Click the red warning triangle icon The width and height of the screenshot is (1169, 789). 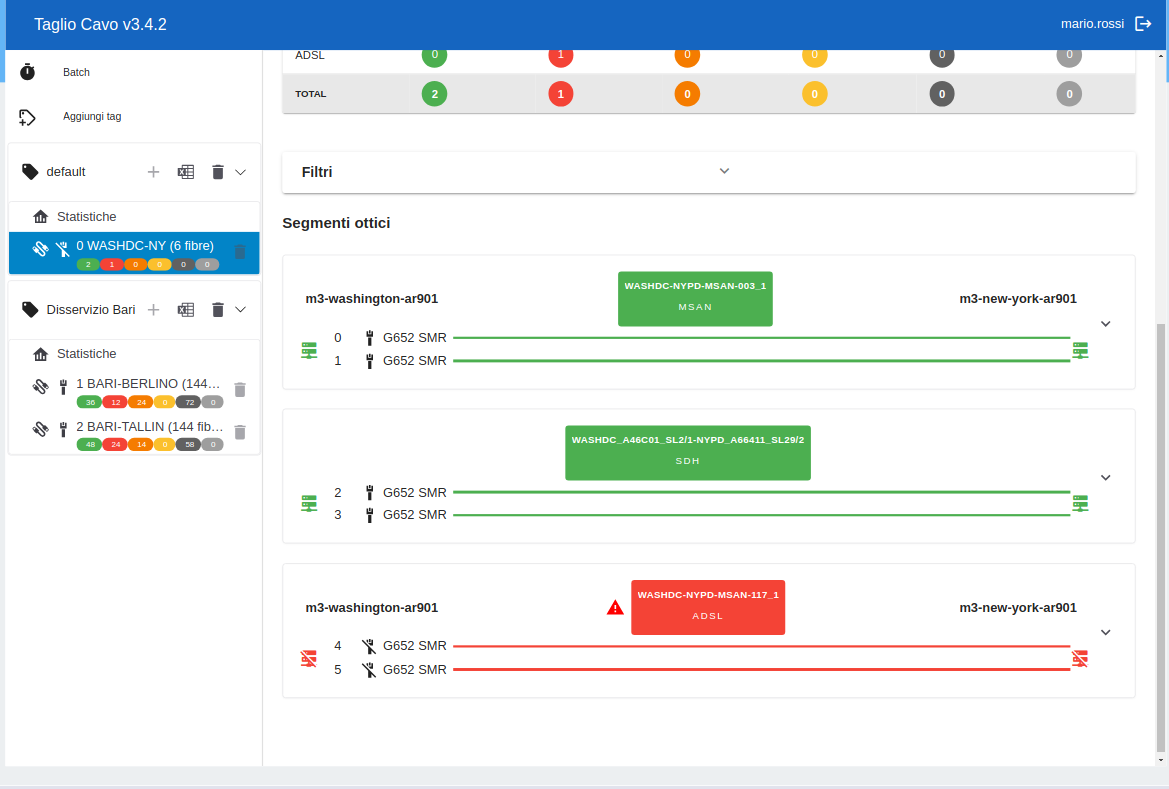point(615,607)
